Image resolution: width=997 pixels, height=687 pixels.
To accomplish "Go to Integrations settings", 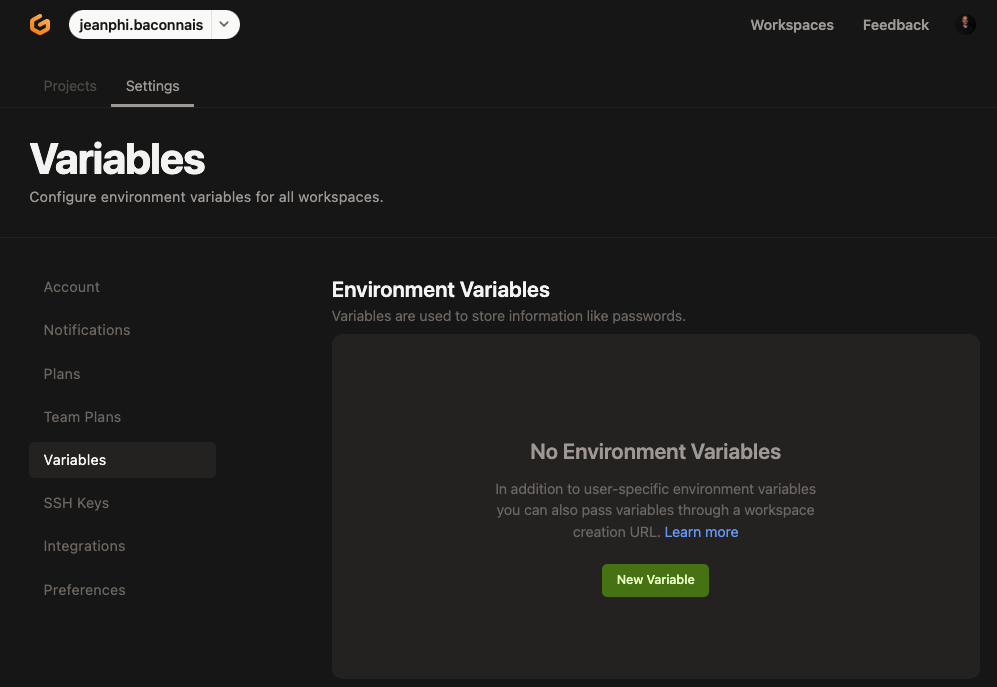I will (x=84, y=546).
